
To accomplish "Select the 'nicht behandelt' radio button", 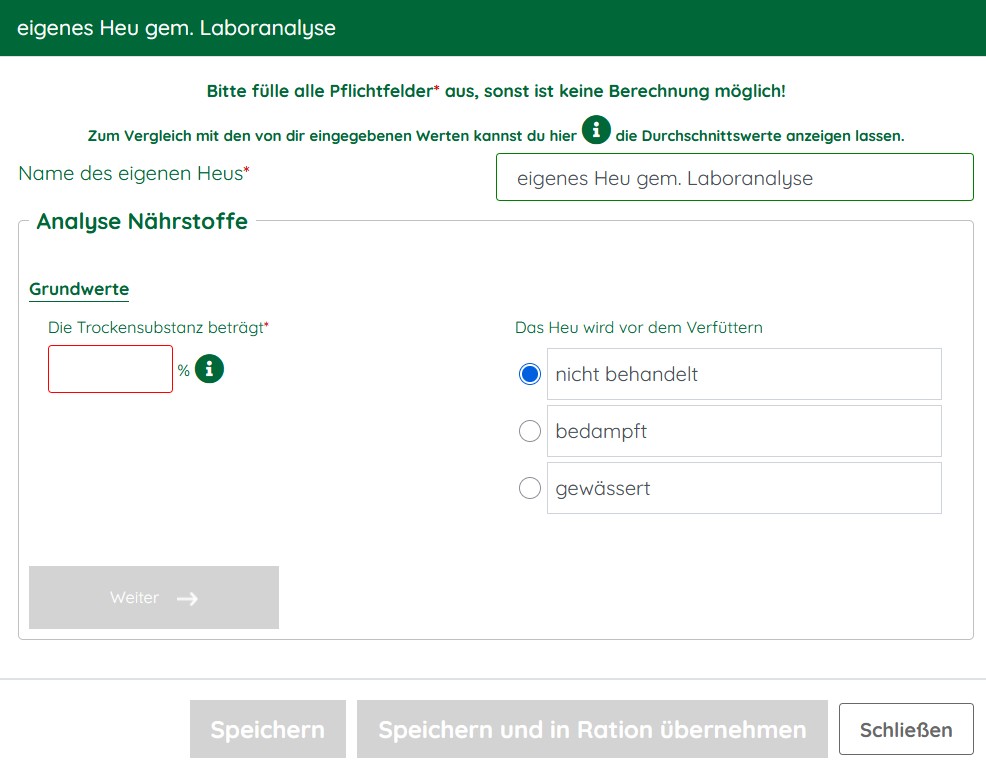I will (530, 374).
